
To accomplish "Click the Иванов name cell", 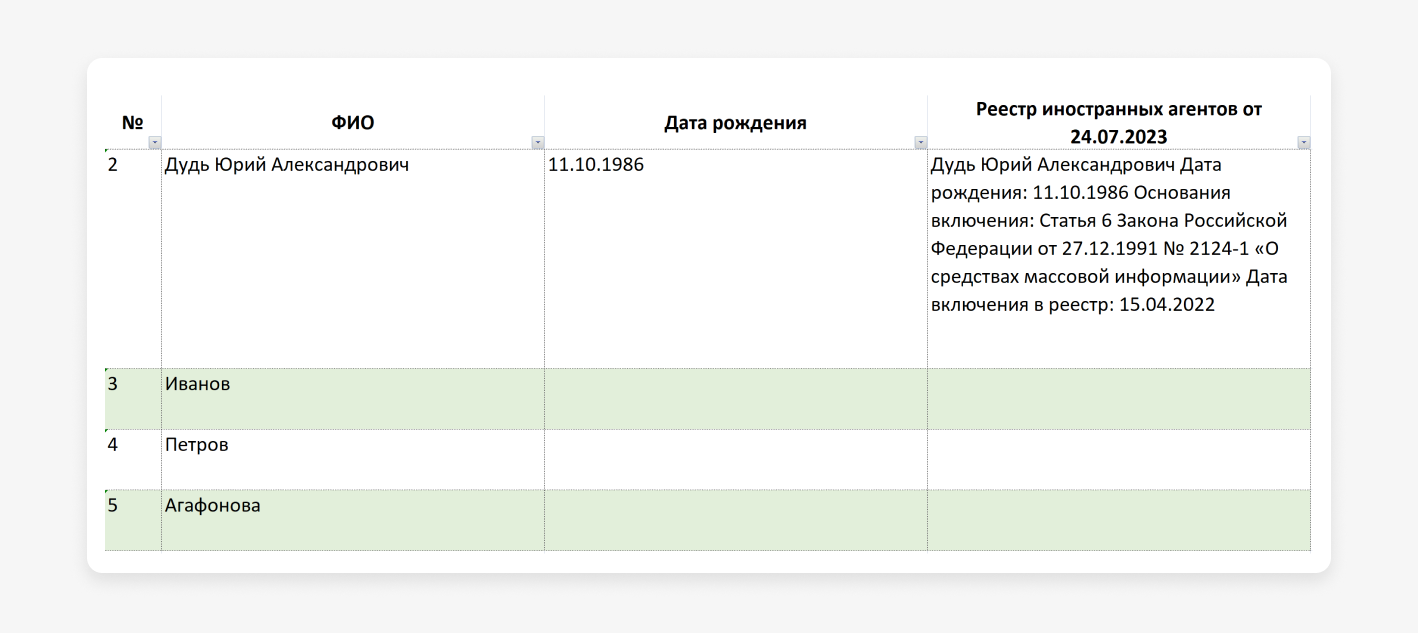I will [197, 384].
